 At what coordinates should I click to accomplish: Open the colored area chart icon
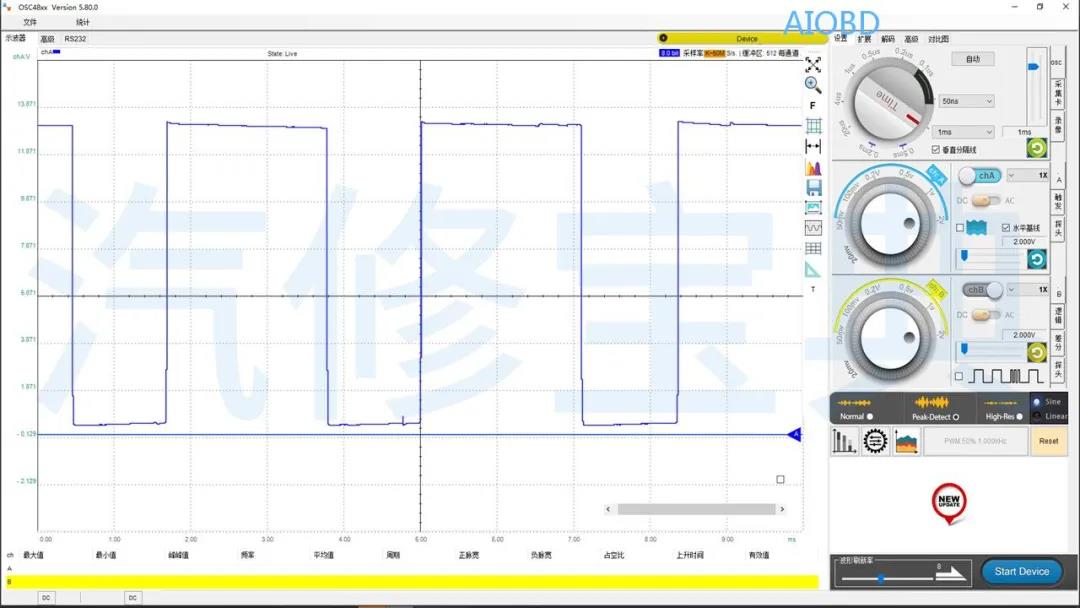[x=906, y=441]
